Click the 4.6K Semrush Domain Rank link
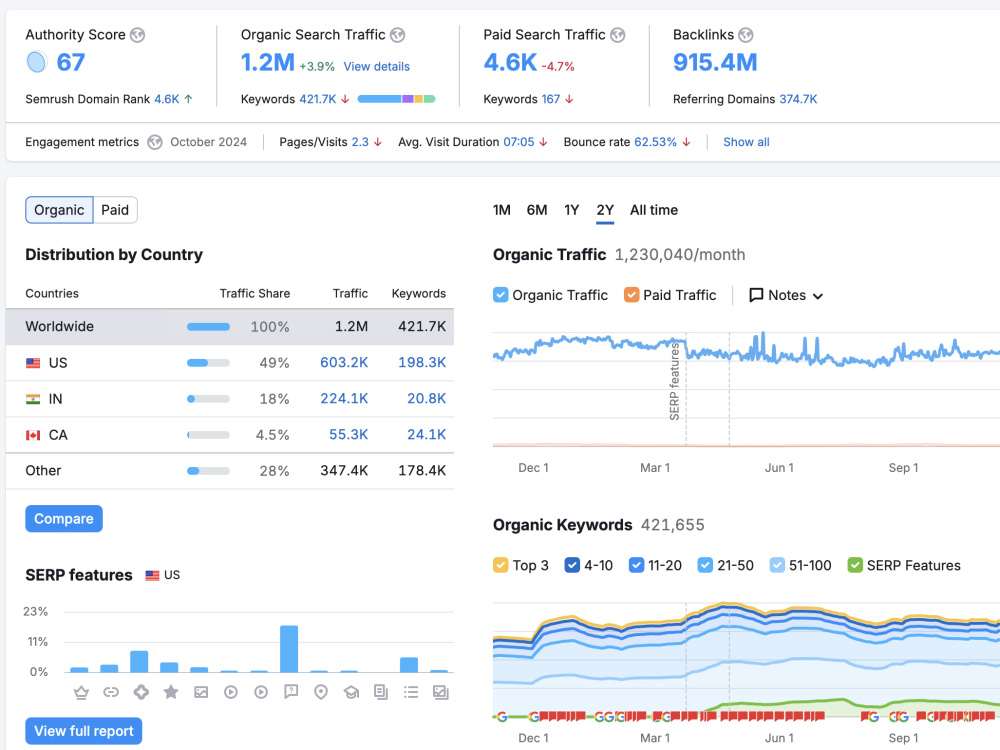Screen dimensions: 1000x750 [x=166, y=99]
